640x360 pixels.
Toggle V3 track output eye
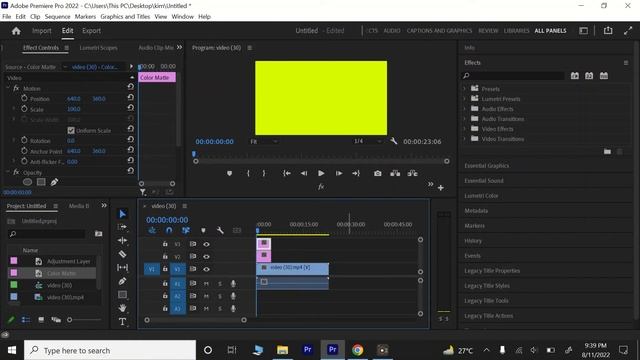(206, 244)
